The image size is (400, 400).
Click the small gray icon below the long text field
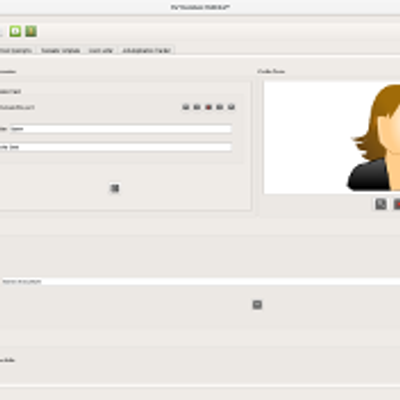257,305
